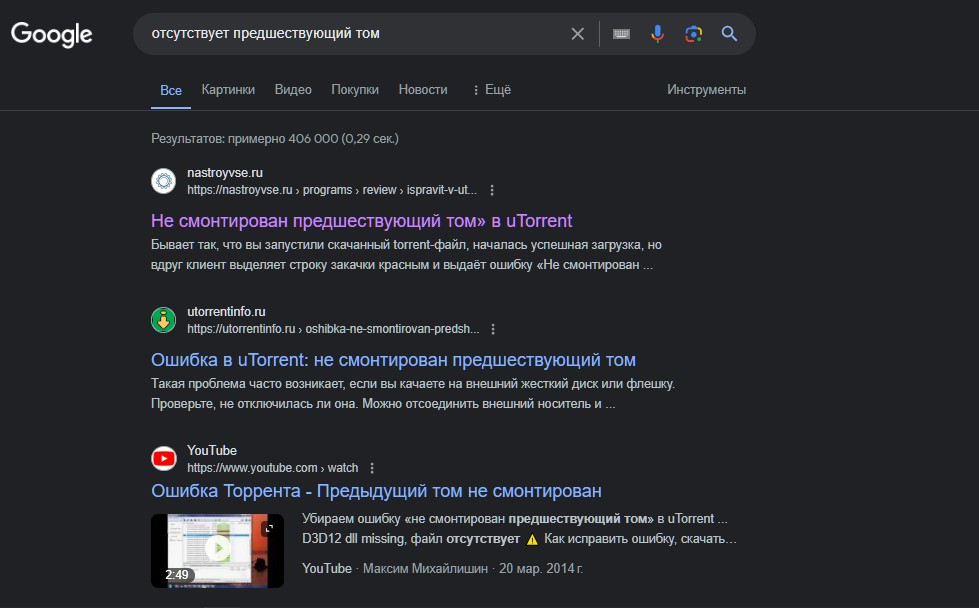
Task: Click the nastroyvse.ru site favicon
Action: [163, 181]
